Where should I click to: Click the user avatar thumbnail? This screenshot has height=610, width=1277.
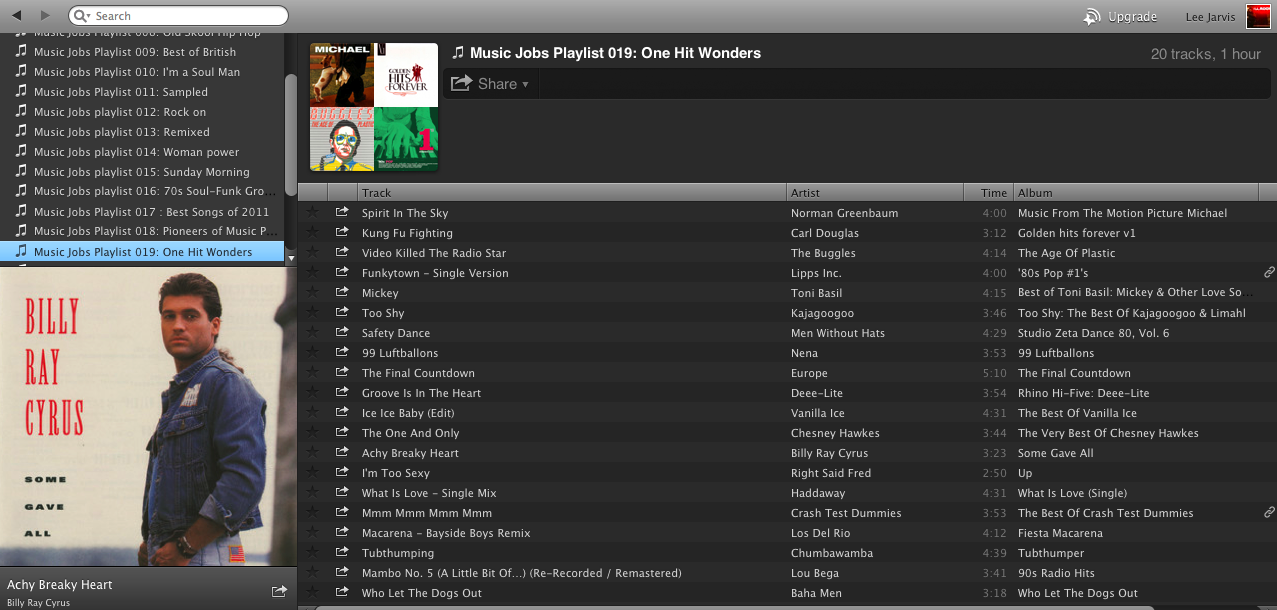(x=1258, y=16)
